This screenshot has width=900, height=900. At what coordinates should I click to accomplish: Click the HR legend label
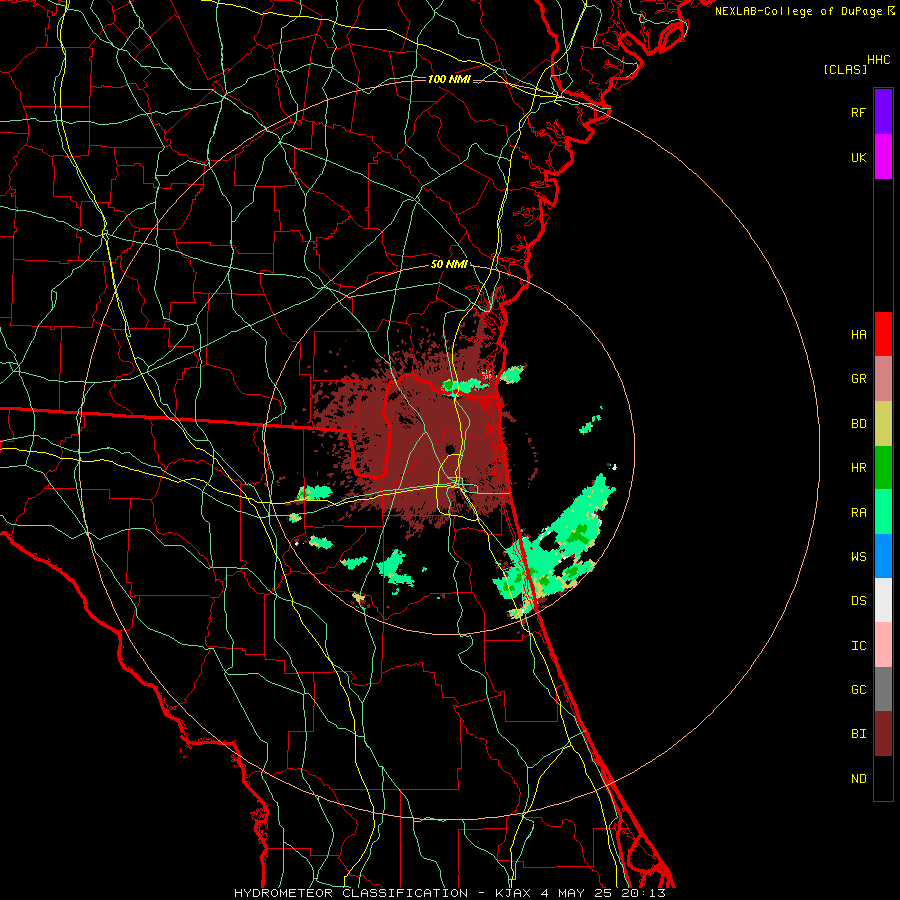859,468
